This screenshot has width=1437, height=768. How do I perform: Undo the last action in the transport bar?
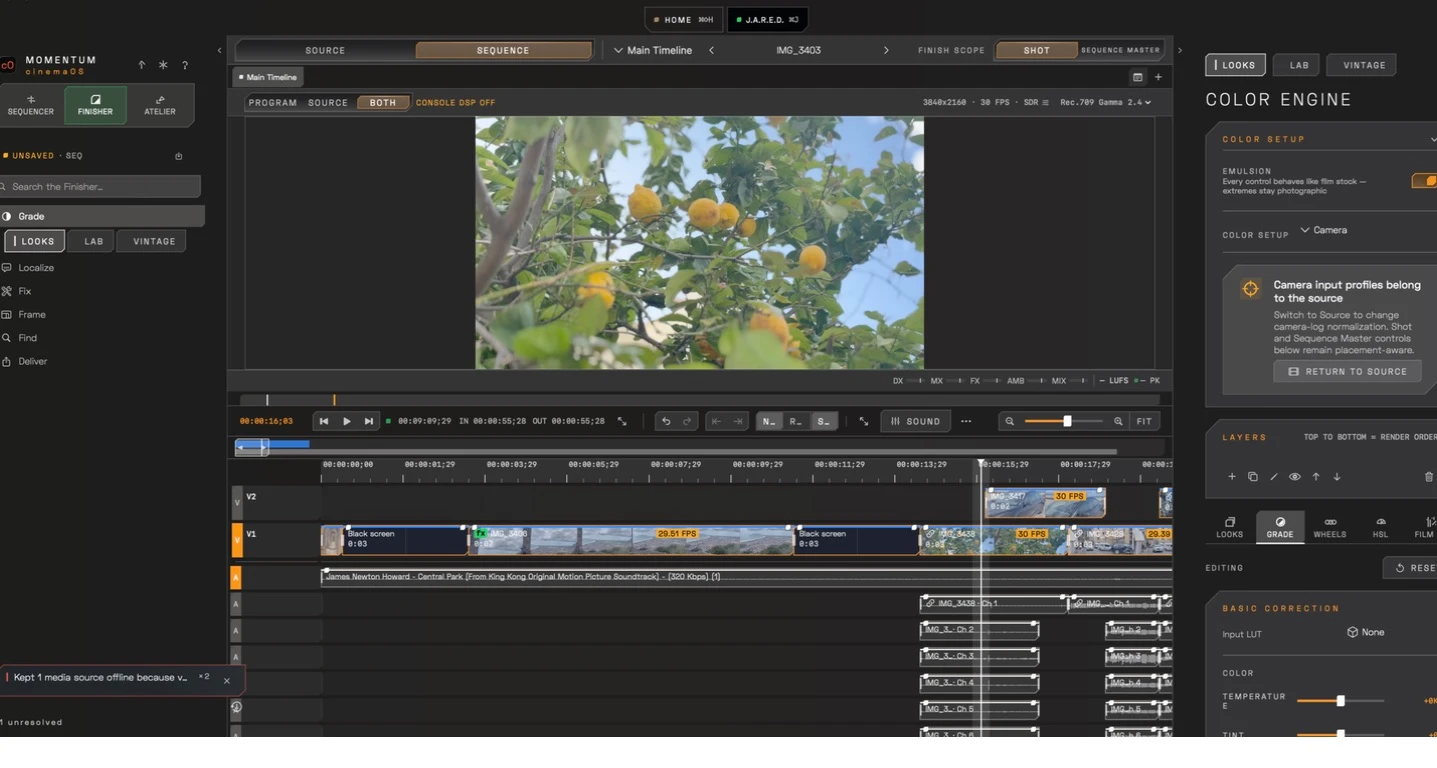[666, 422]
